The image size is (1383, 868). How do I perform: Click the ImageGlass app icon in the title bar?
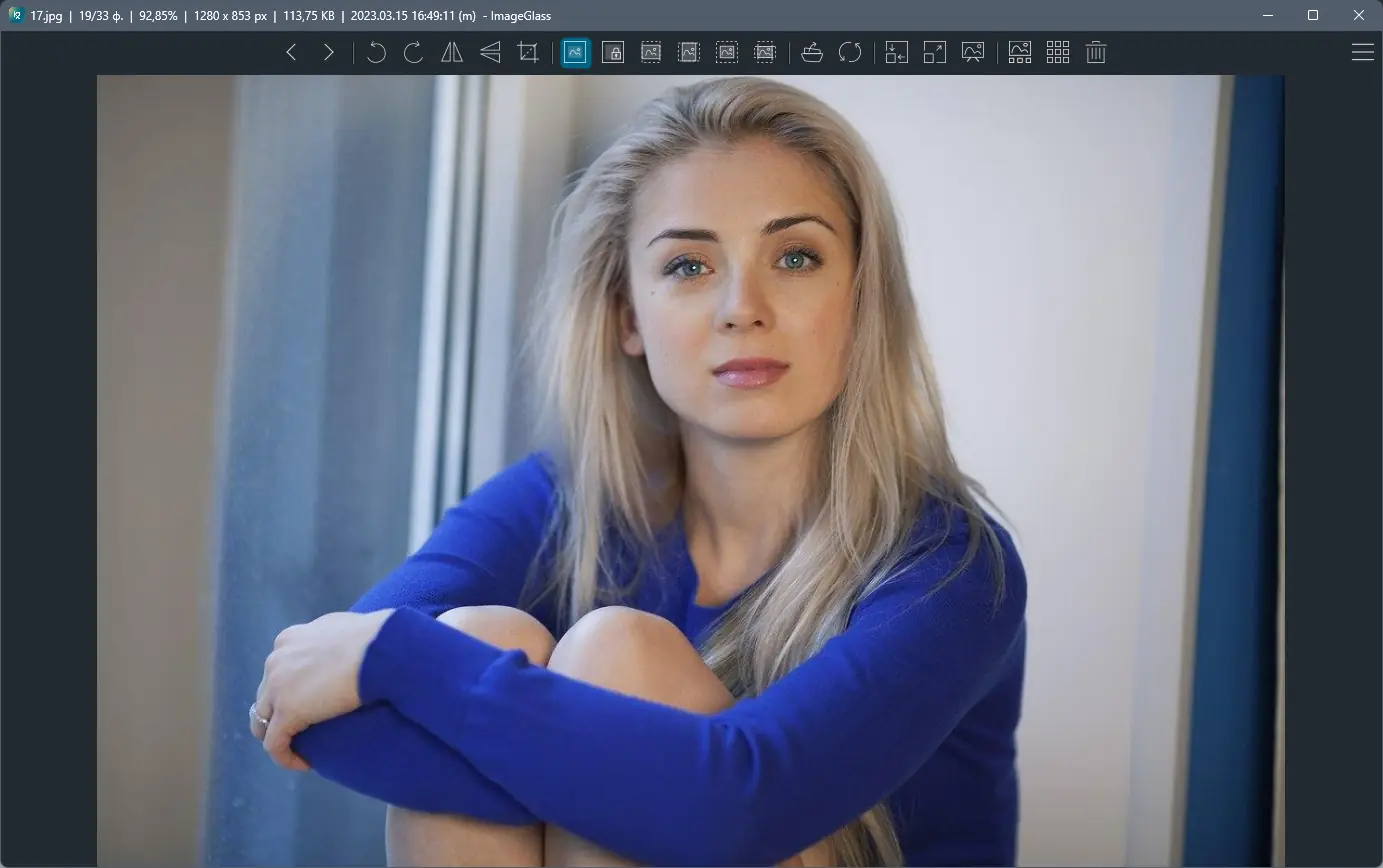[x=16, y=15]
